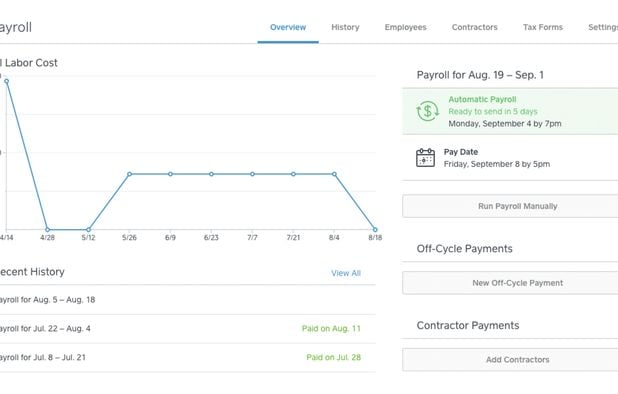Click the Pay Date calendar icon
The height and width of the screenshot is (394, 618).
[x=425, y=158]
